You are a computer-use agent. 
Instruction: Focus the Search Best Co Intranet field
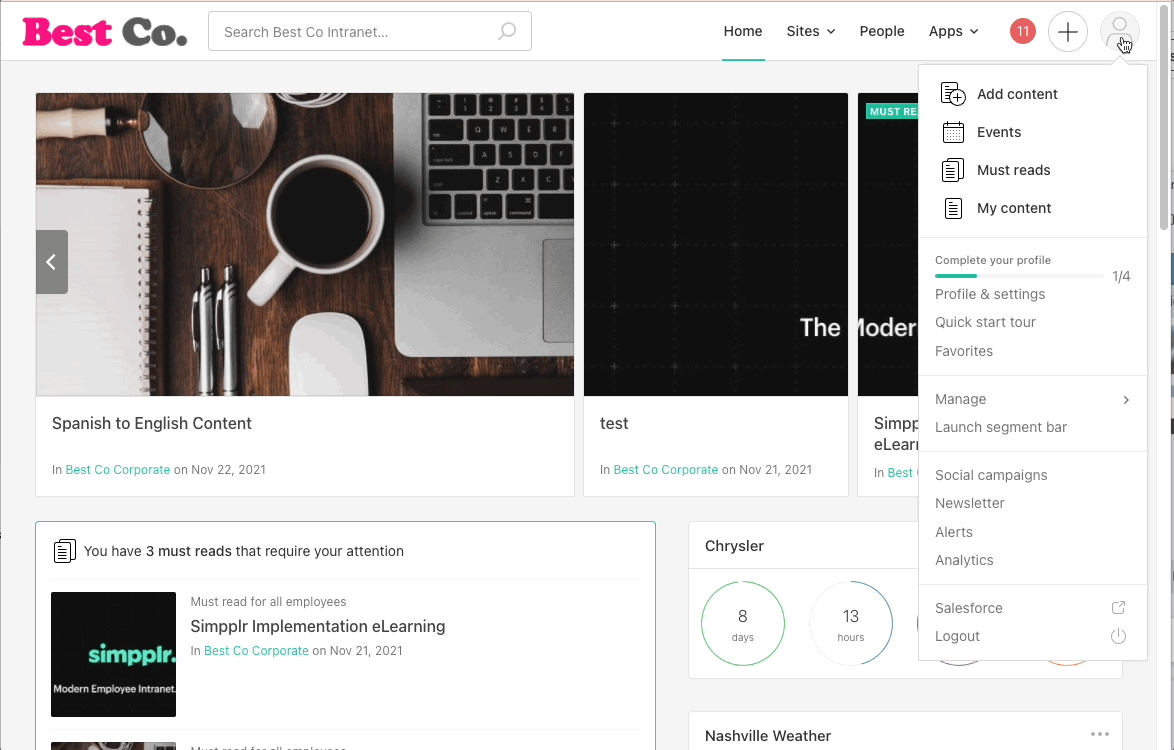[x=370, y=31]
